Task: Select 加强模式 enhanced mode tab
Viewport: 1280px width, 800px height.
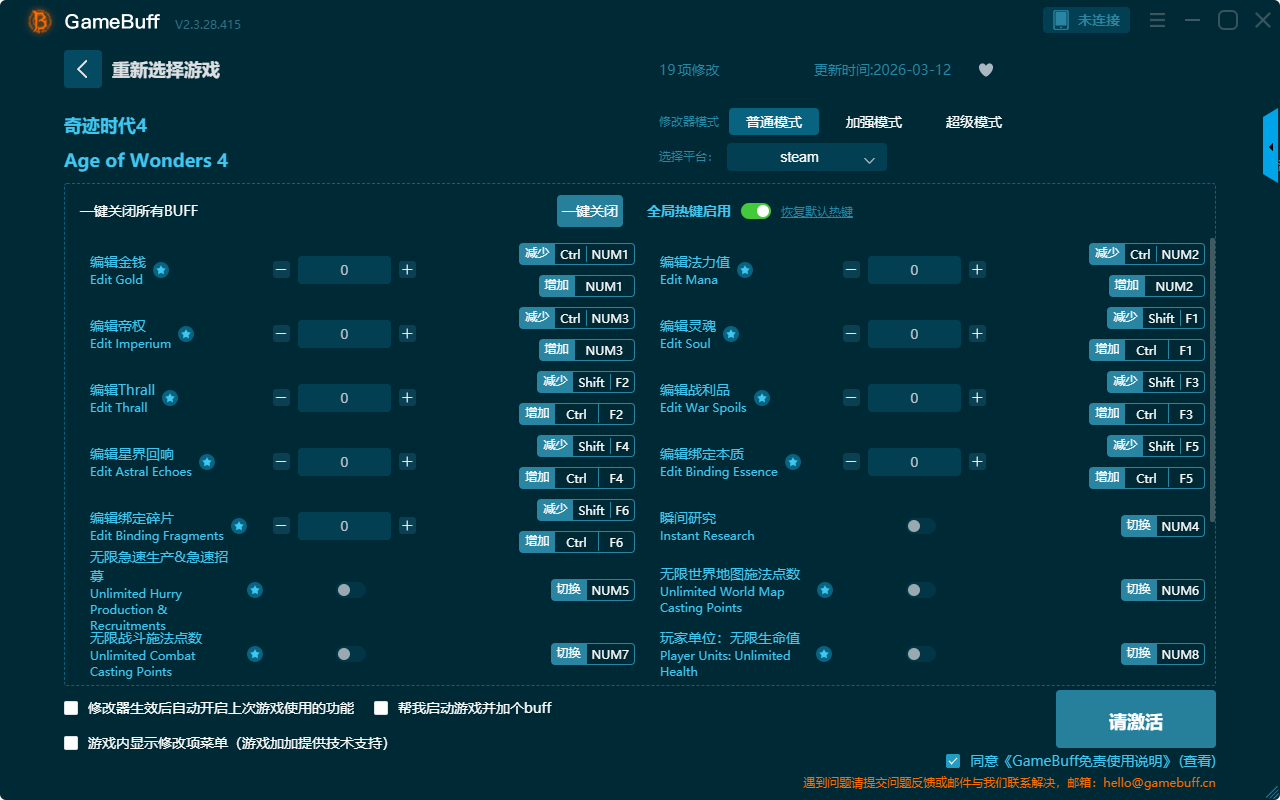Action: (x=874, y=122)
